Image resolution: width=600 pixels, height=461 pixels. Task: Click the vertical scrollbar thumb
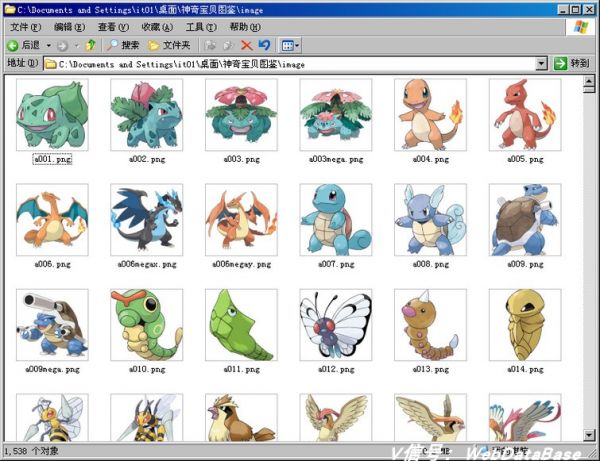coord(589,90)
